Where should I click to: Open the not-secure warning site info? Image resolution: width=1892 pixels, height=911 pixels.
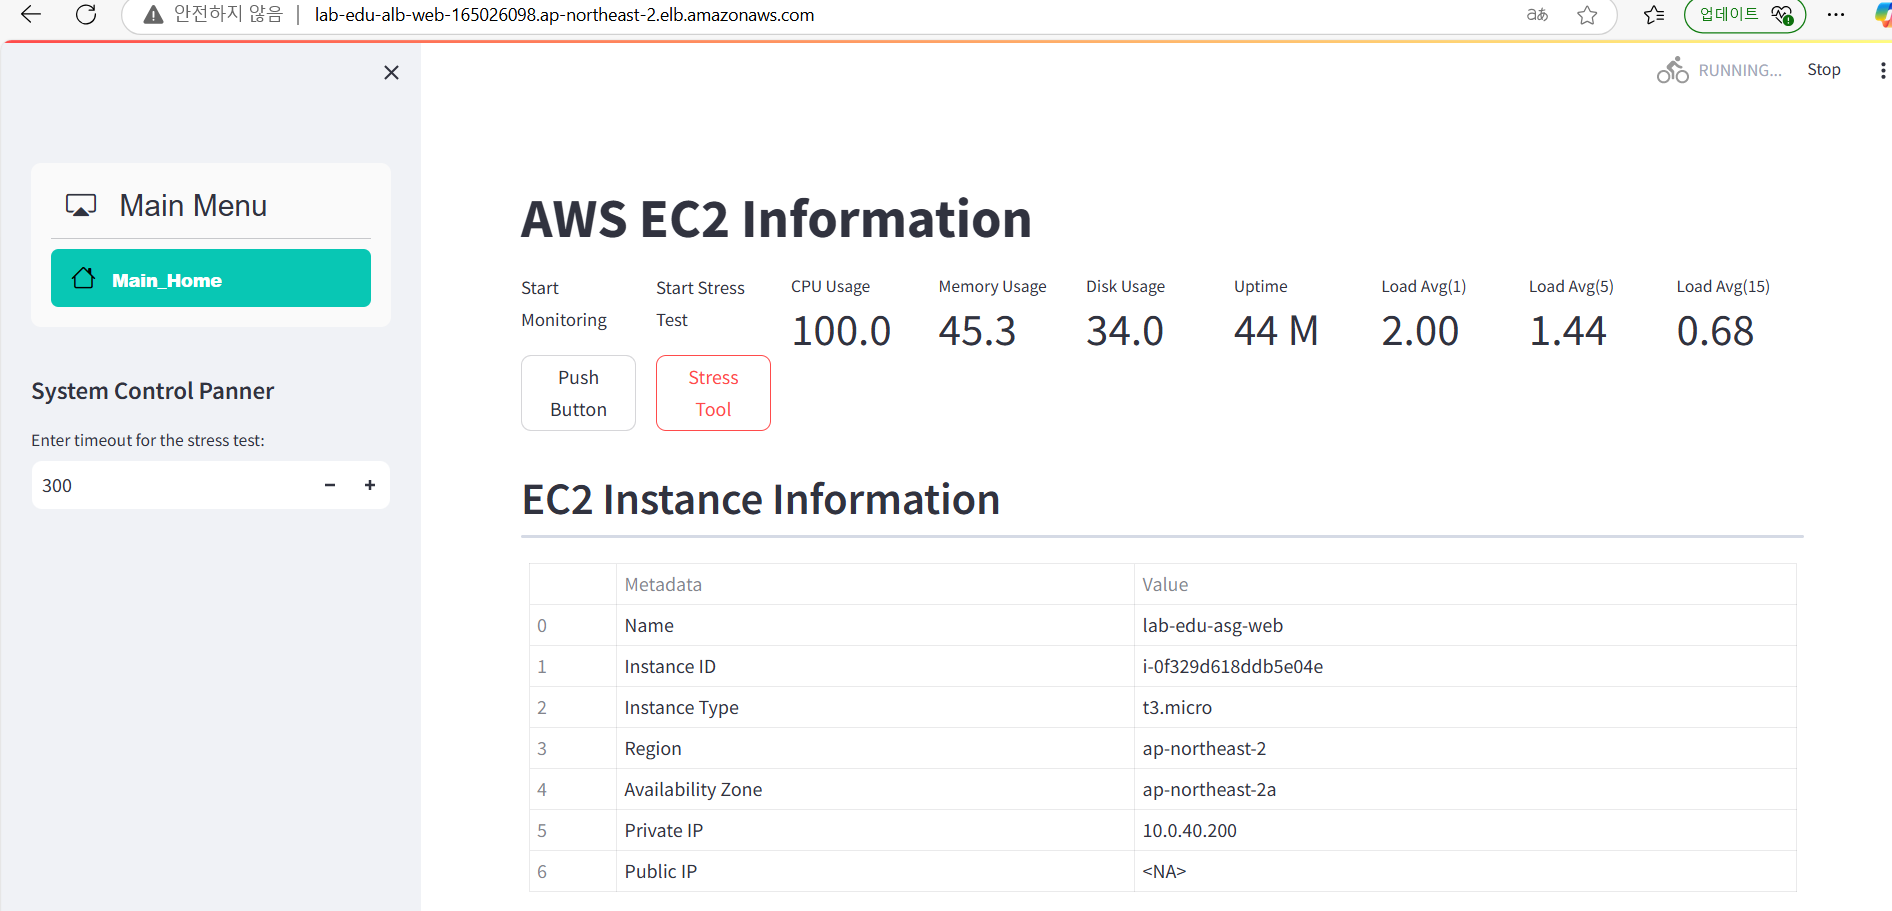(x=213, y=14)
